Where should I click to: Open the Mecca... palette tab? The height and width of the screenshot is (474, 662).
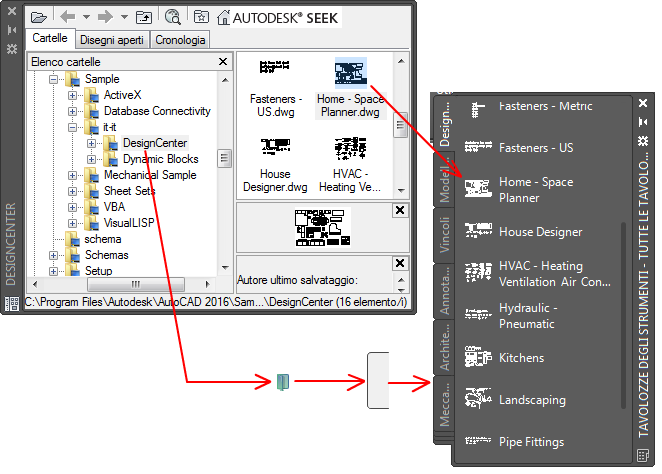click(445, 404)
